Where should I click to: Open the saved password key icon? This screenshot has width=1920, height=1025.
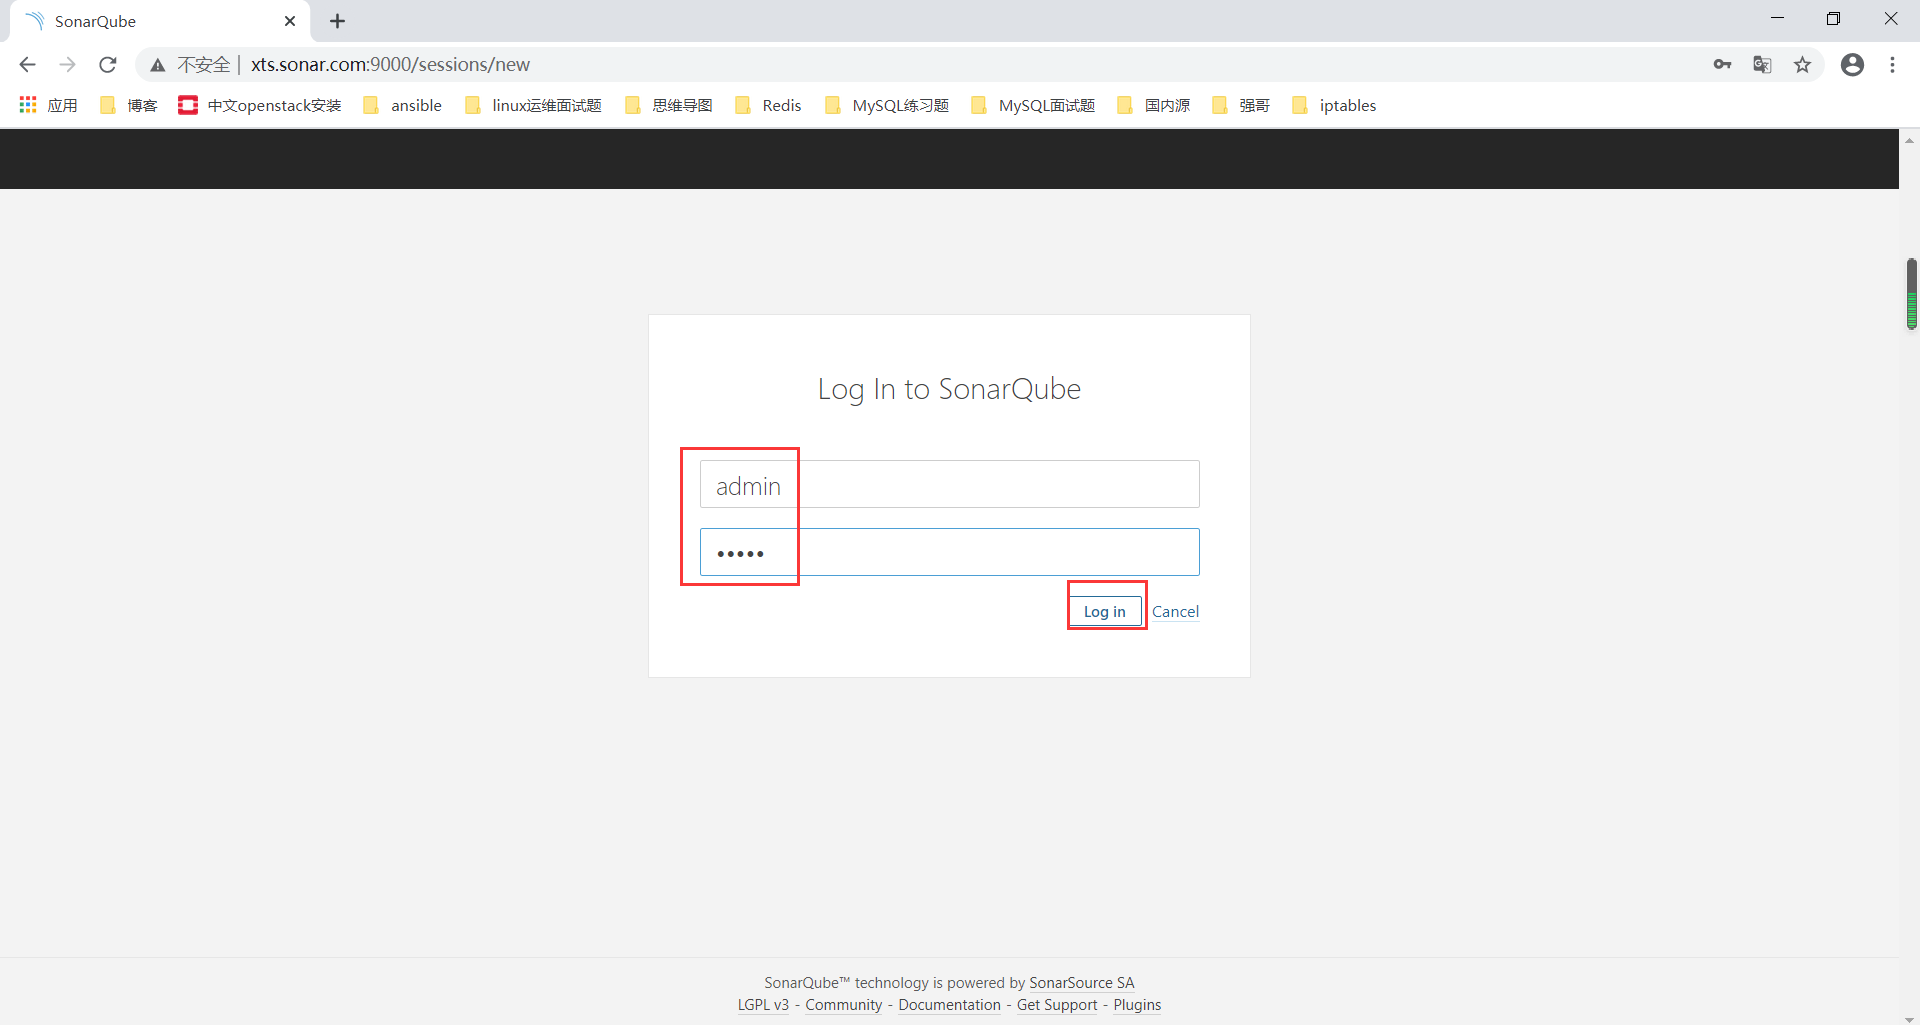tap(1722, 65)
